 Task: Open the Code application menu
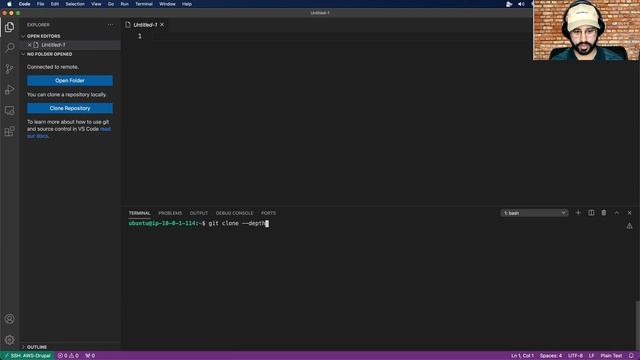point(24,4)
